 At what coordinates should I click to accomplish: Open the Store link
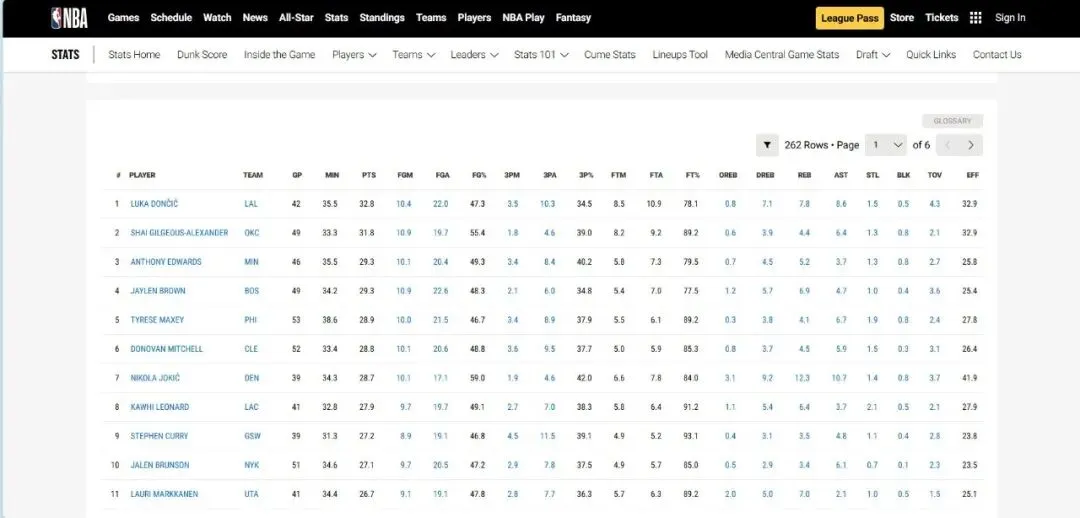click(902, 18)
